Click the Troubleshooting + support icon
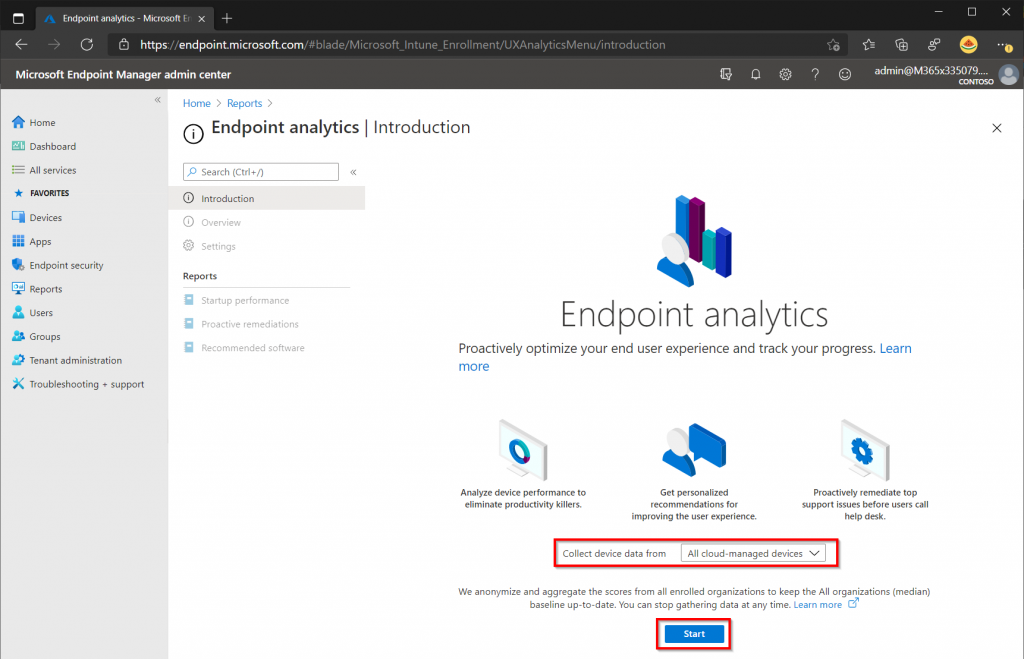The width and height of the screenshot is (1024, 659). [x=18, y=384]
